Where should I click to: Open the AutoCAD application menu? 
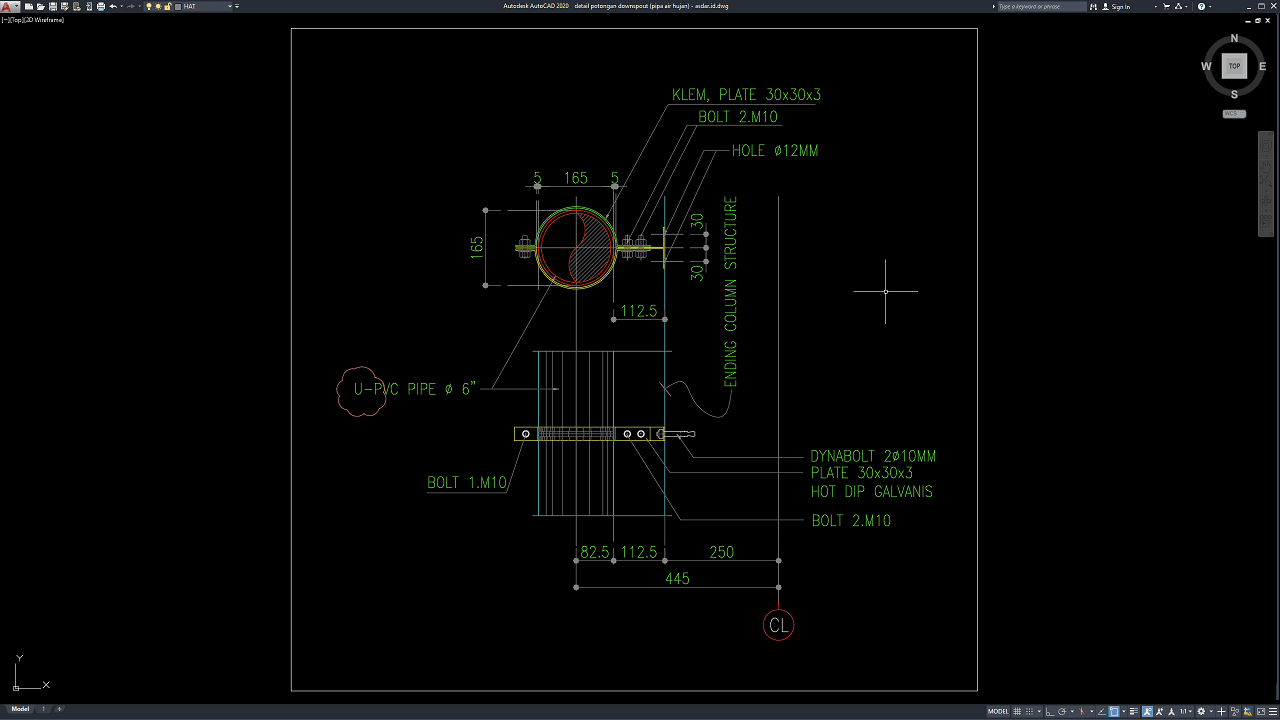click(8, 6)
